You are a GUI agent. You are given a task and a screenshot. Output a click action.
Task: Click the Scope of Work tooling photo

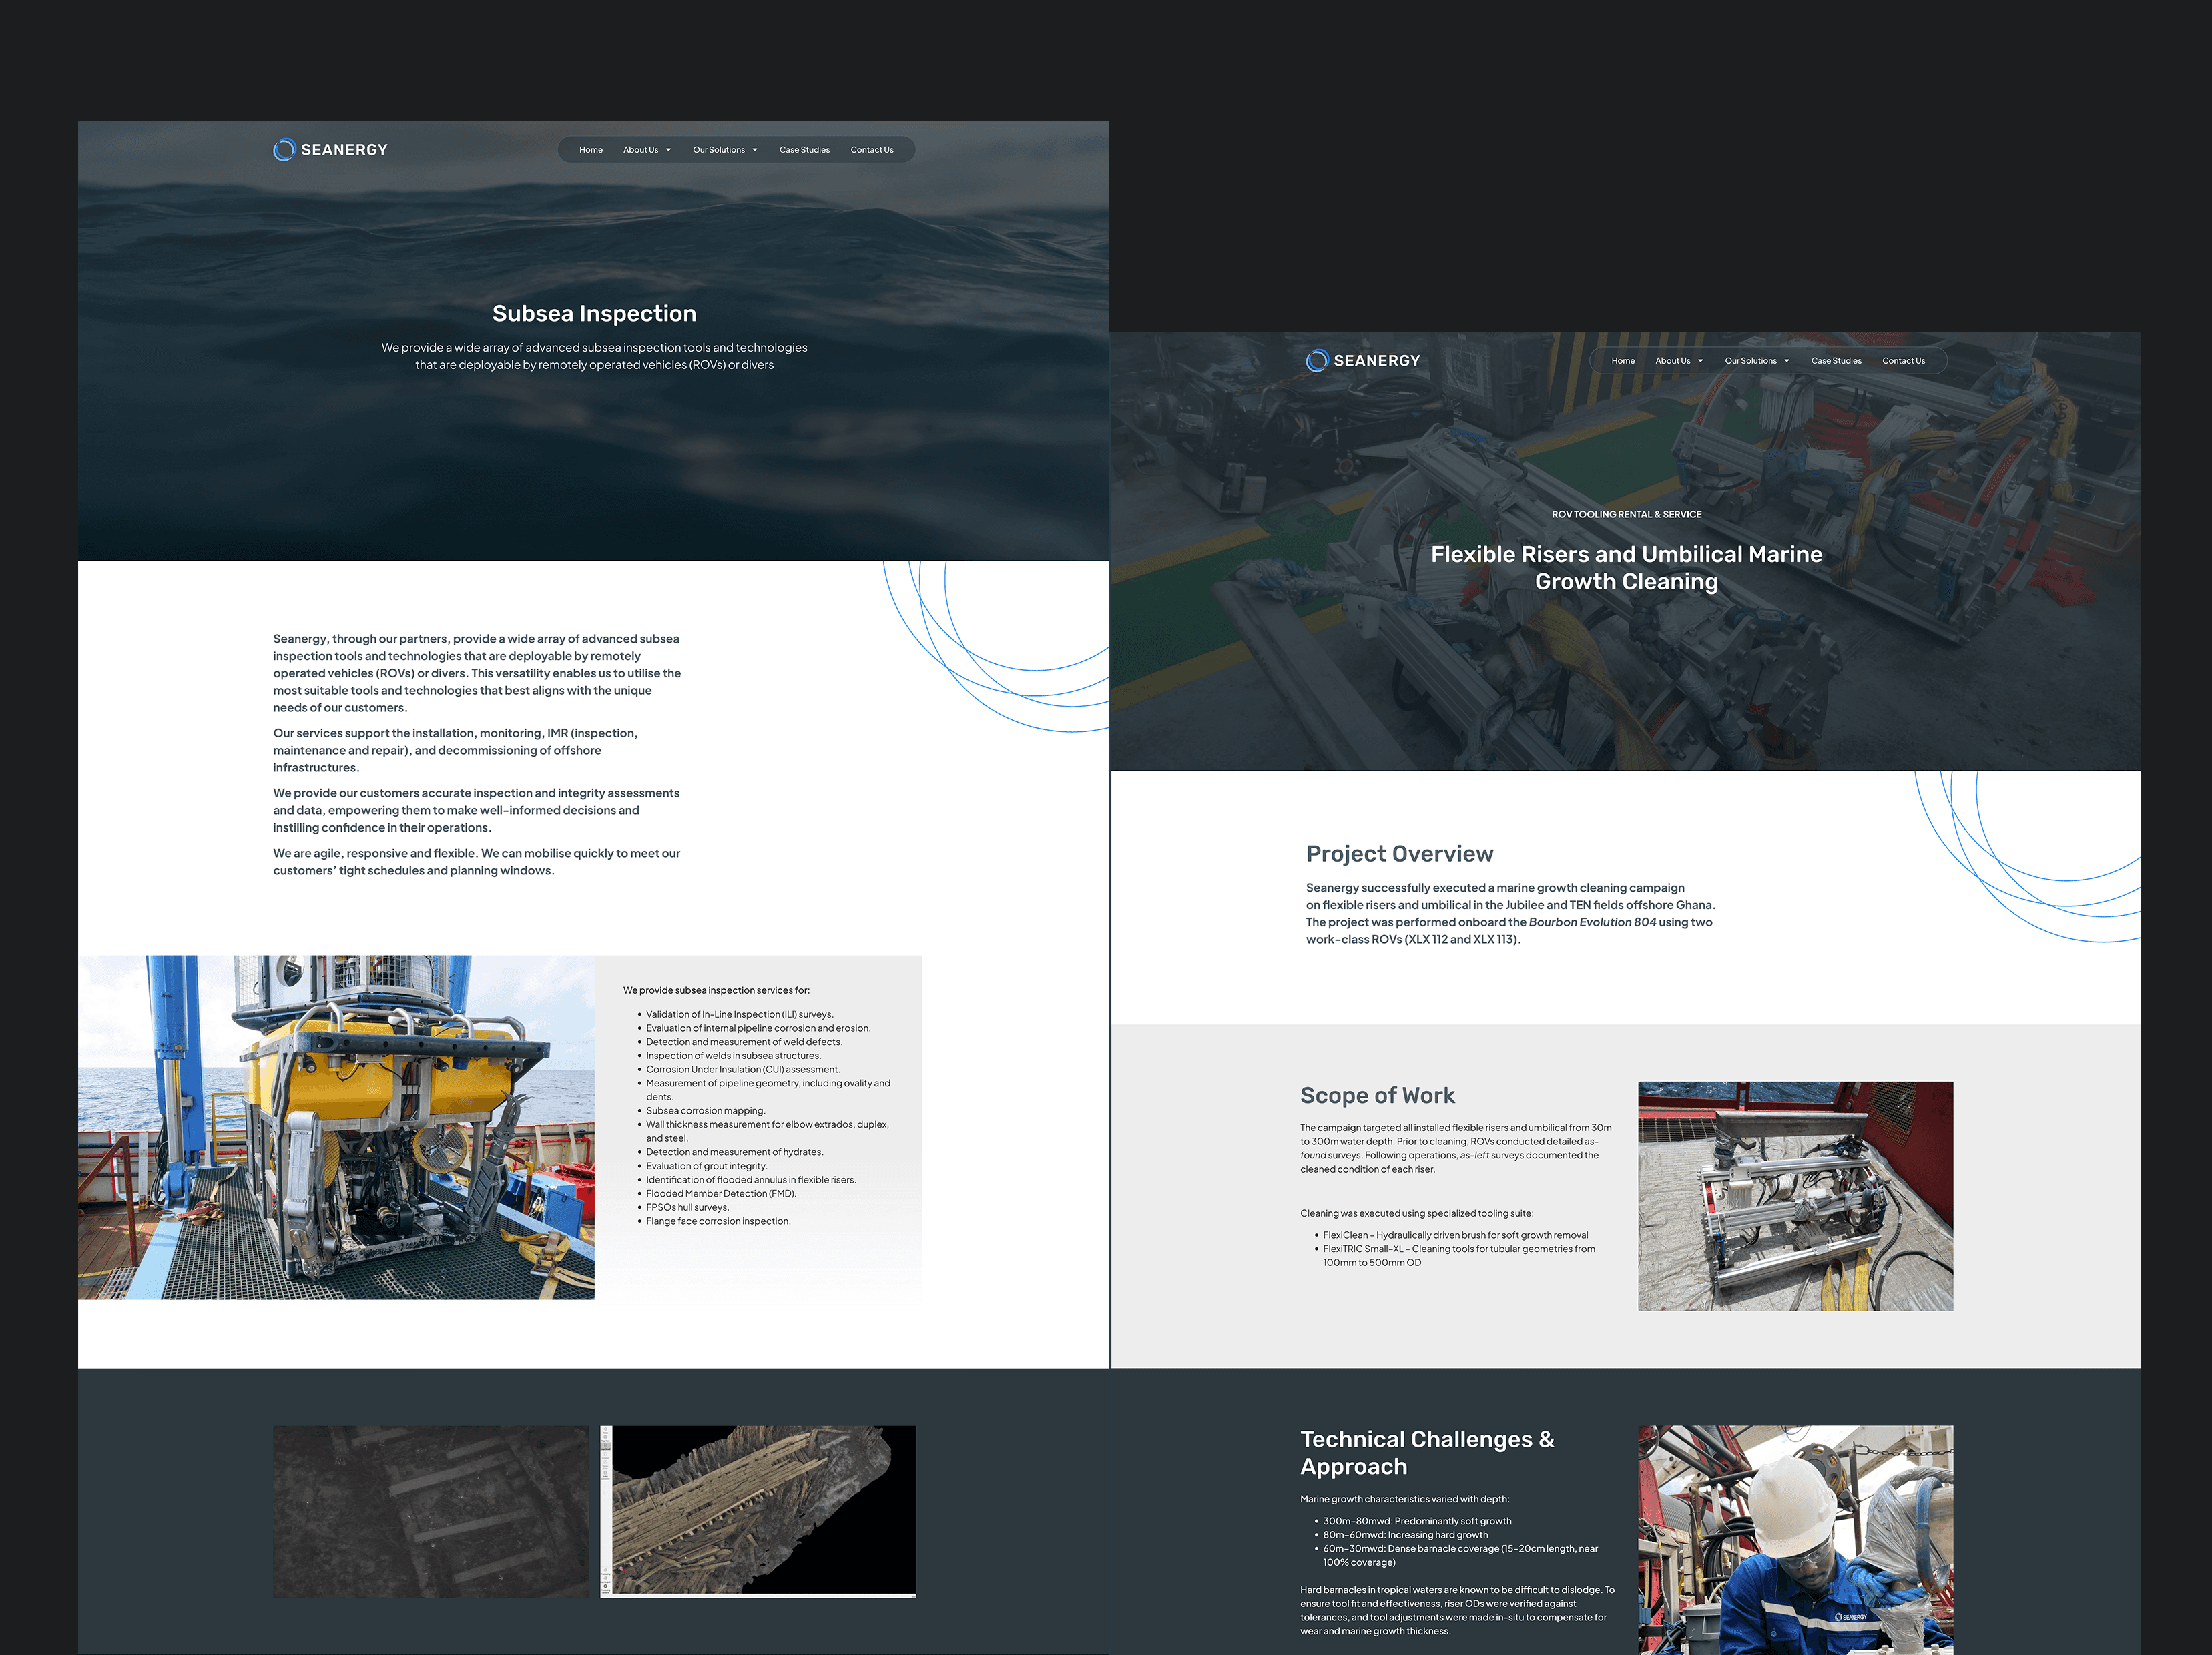[x=1795, y=1196]
